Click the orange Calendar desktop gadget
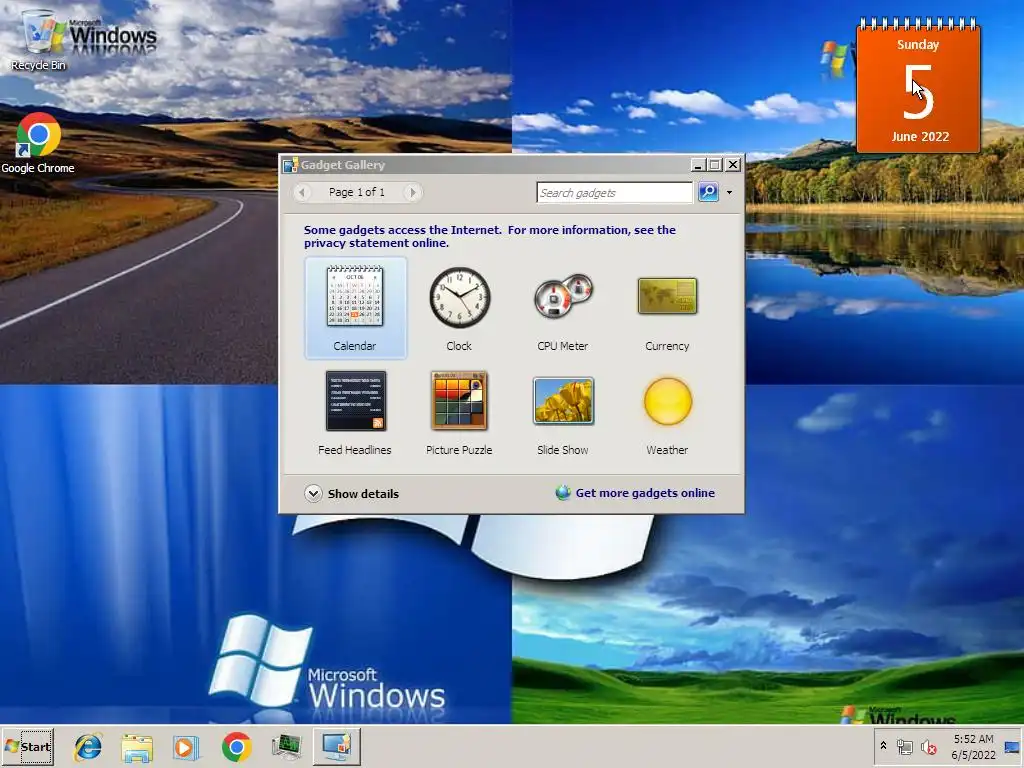This screenshot has width=1024, height=768. [x=918, y=87]
